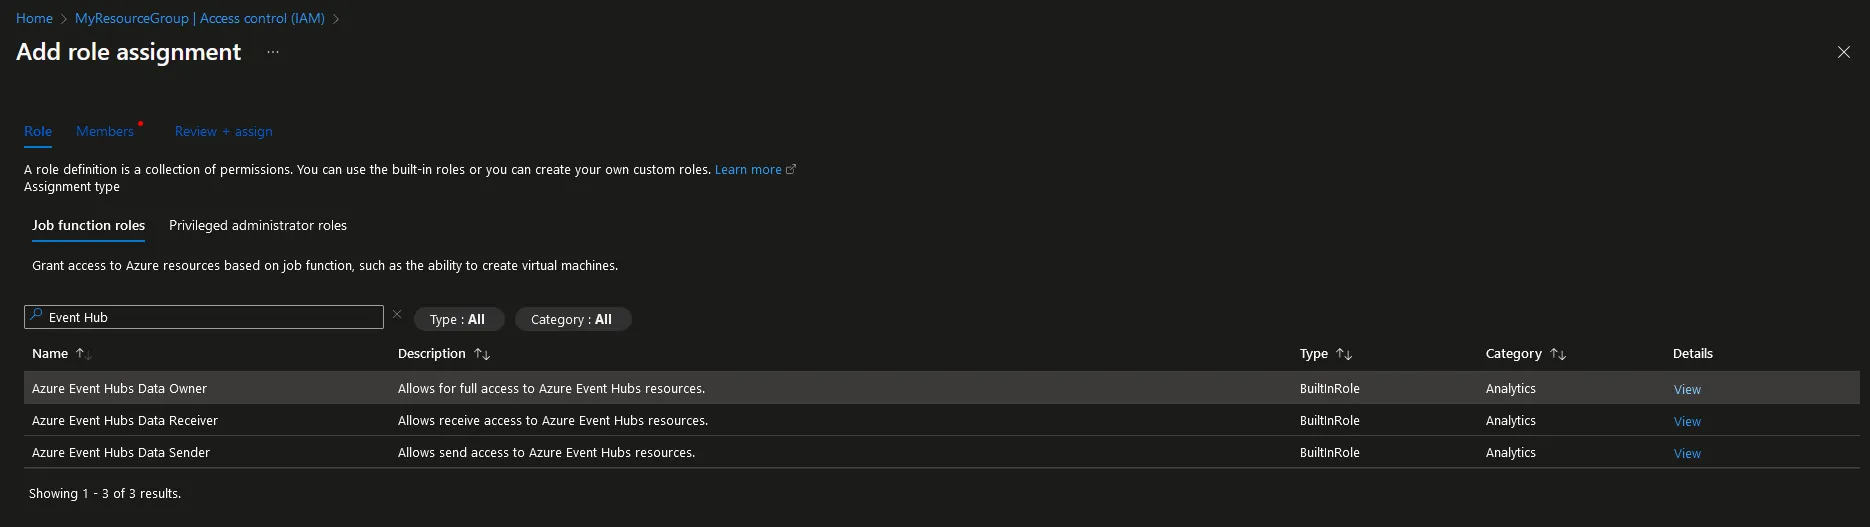
Task: Click the Add role assignment heading
Action: coord(128,52)
